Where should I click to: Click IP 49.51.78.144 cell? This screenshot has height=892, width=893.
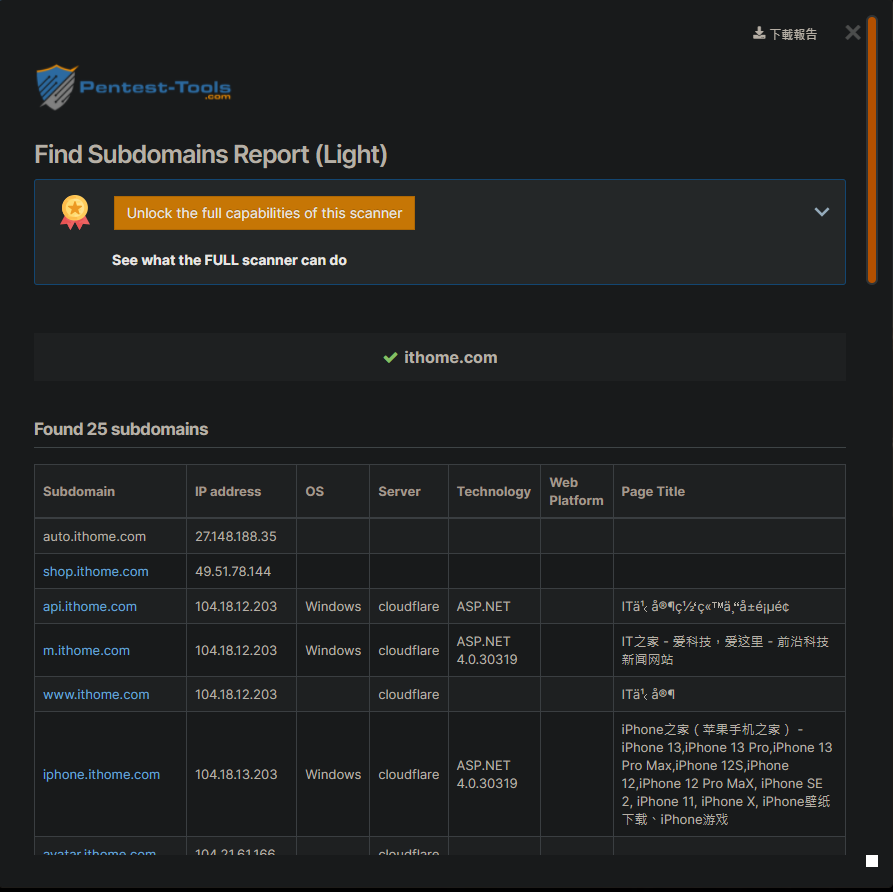pos(241,571)
